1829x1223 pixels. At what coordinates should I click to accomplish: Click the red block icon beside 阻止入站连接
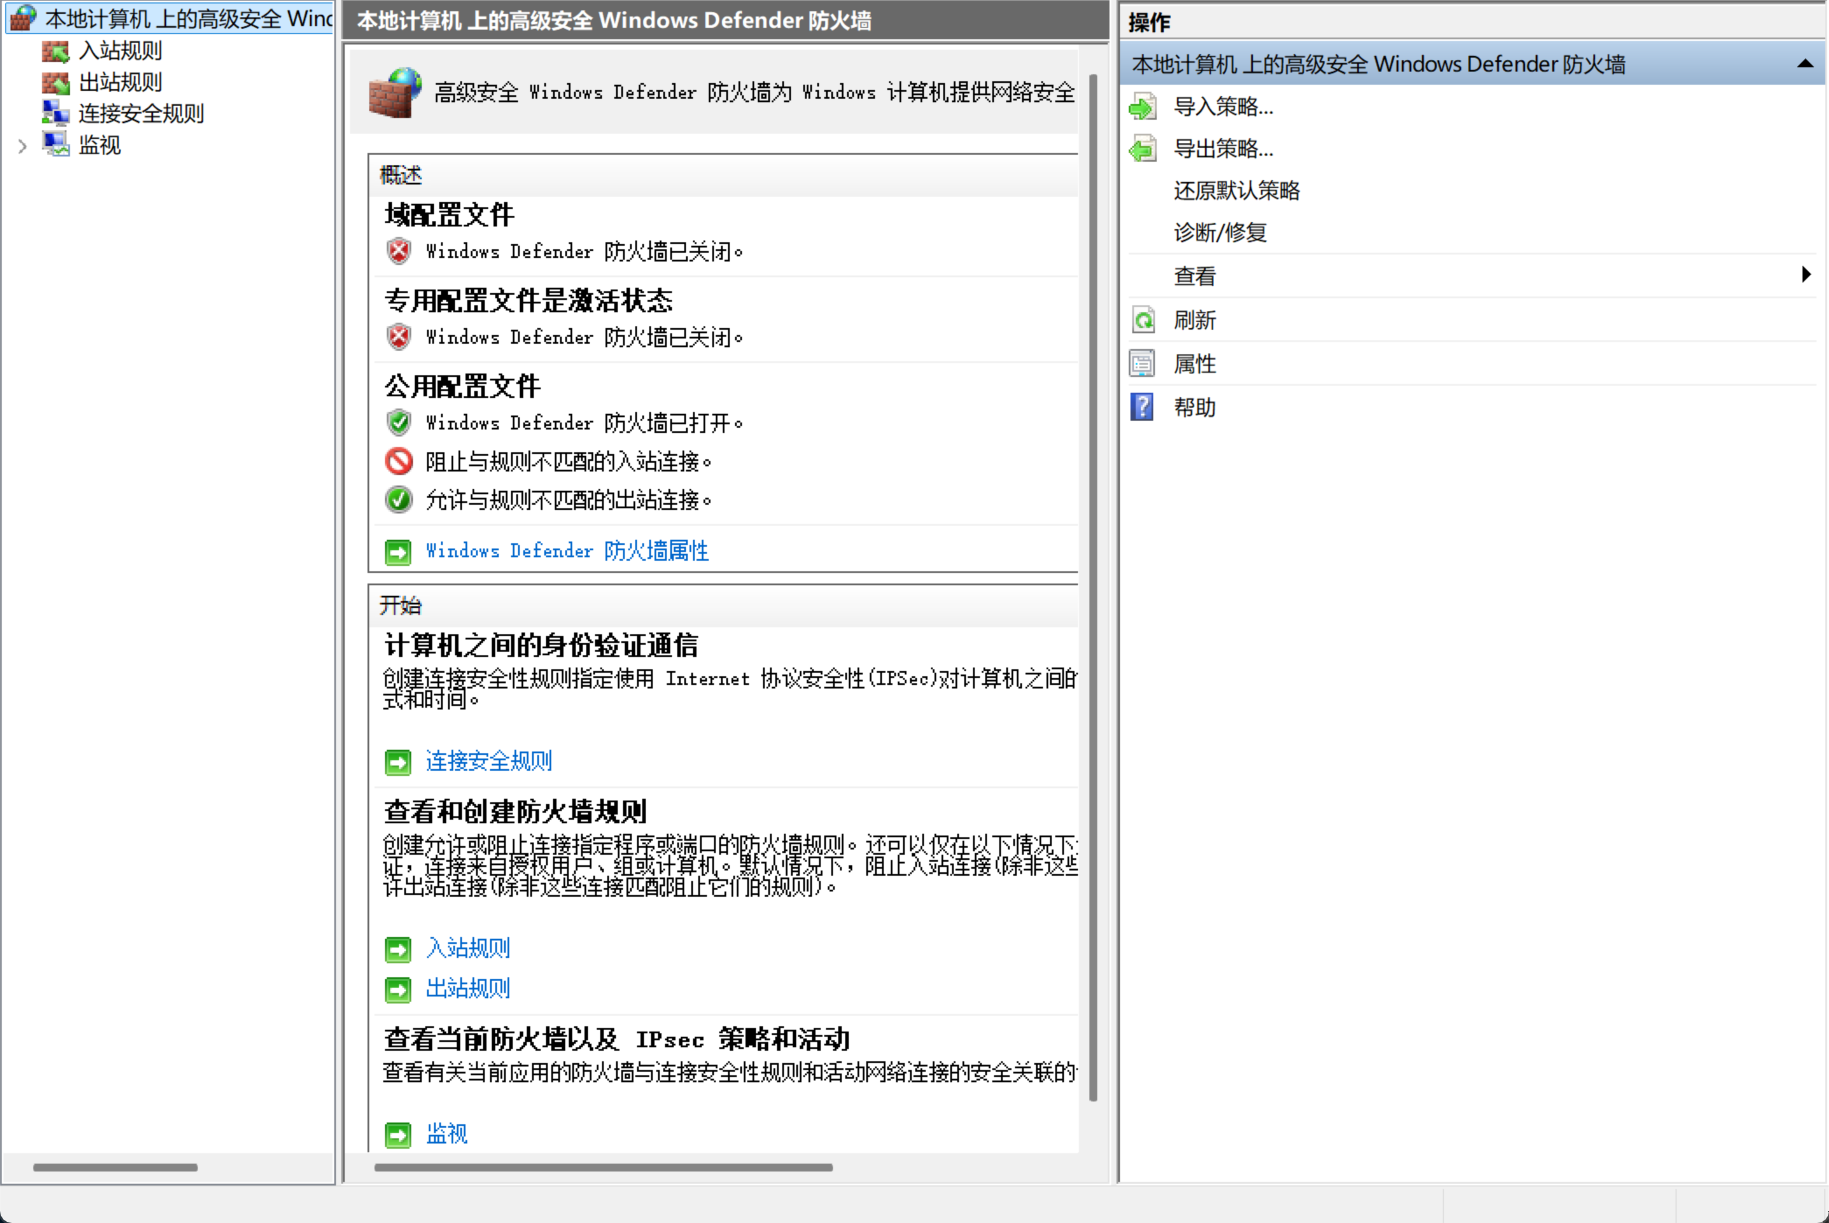[399, 461]
